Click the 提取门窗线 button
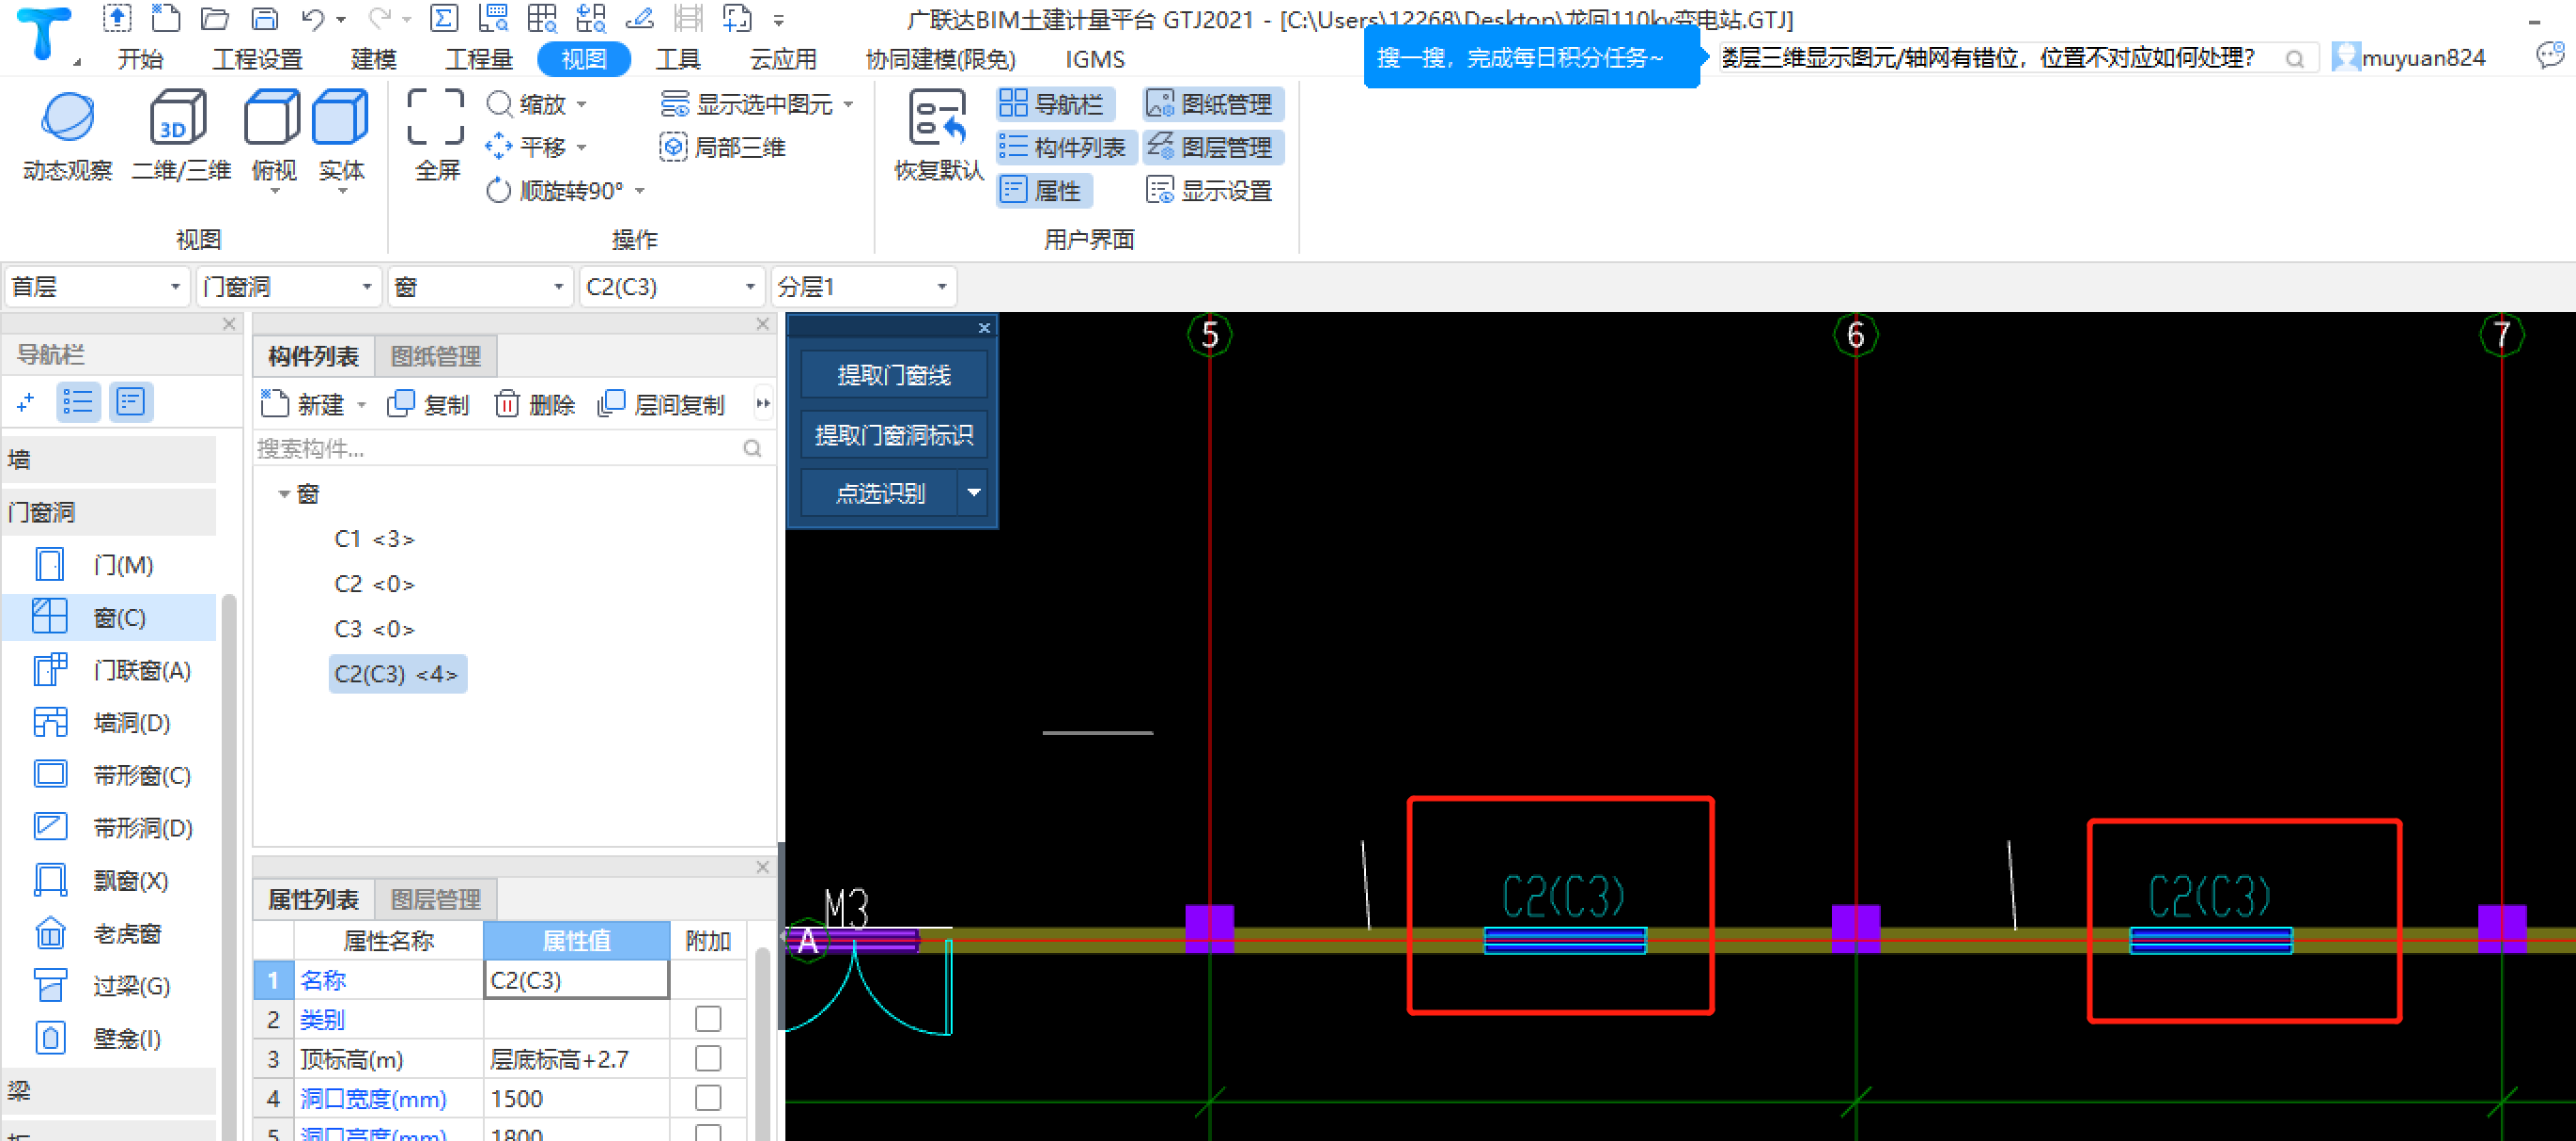 point(894,375)
